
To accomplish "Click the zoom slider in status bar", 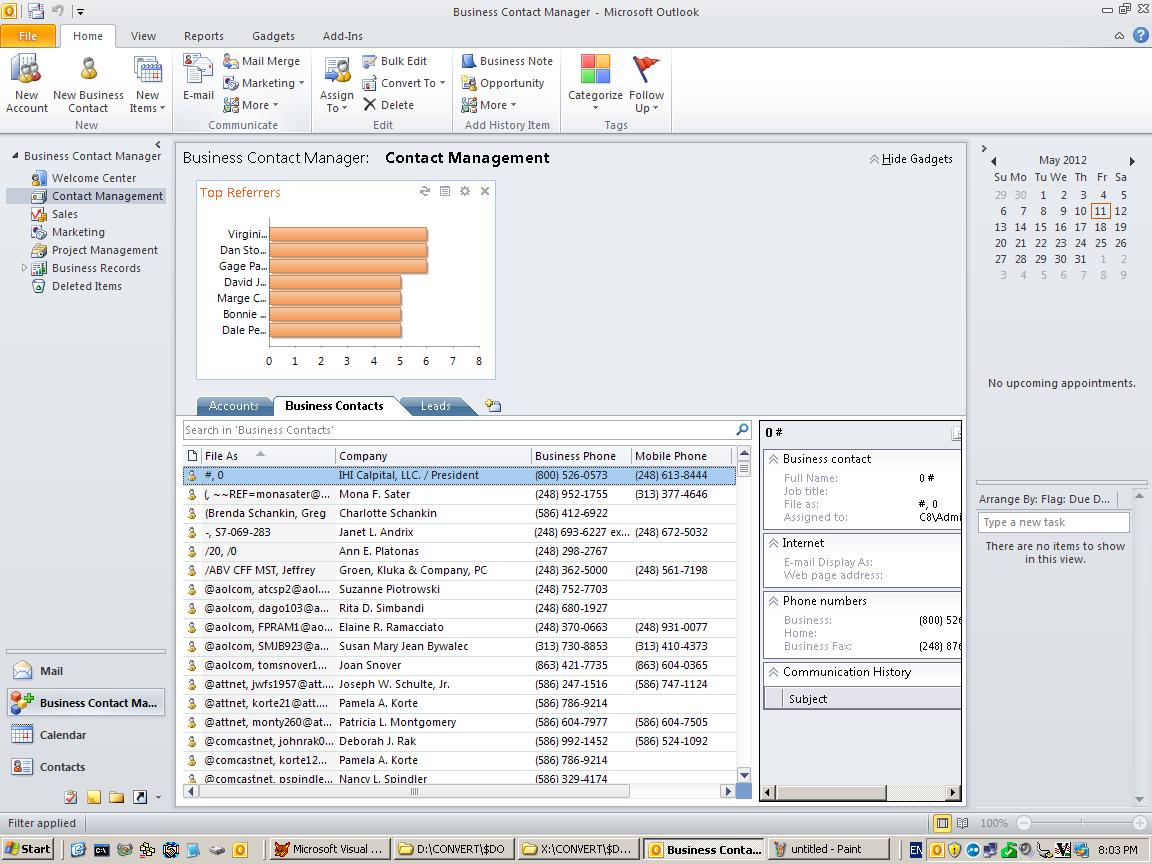I will coord(1082,823).
